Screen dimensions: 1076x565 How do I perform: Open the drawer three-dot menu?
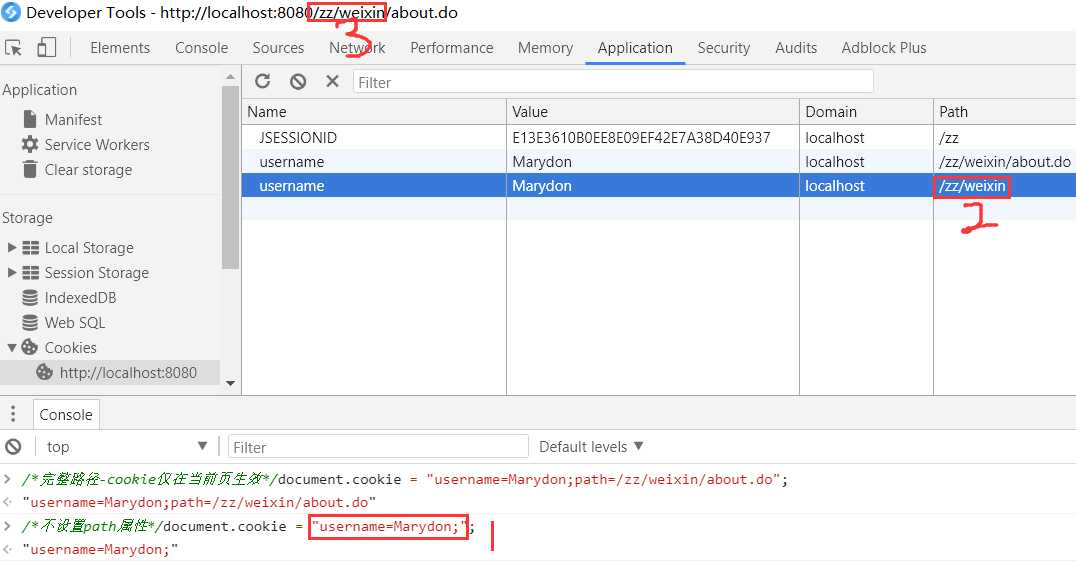12,413
